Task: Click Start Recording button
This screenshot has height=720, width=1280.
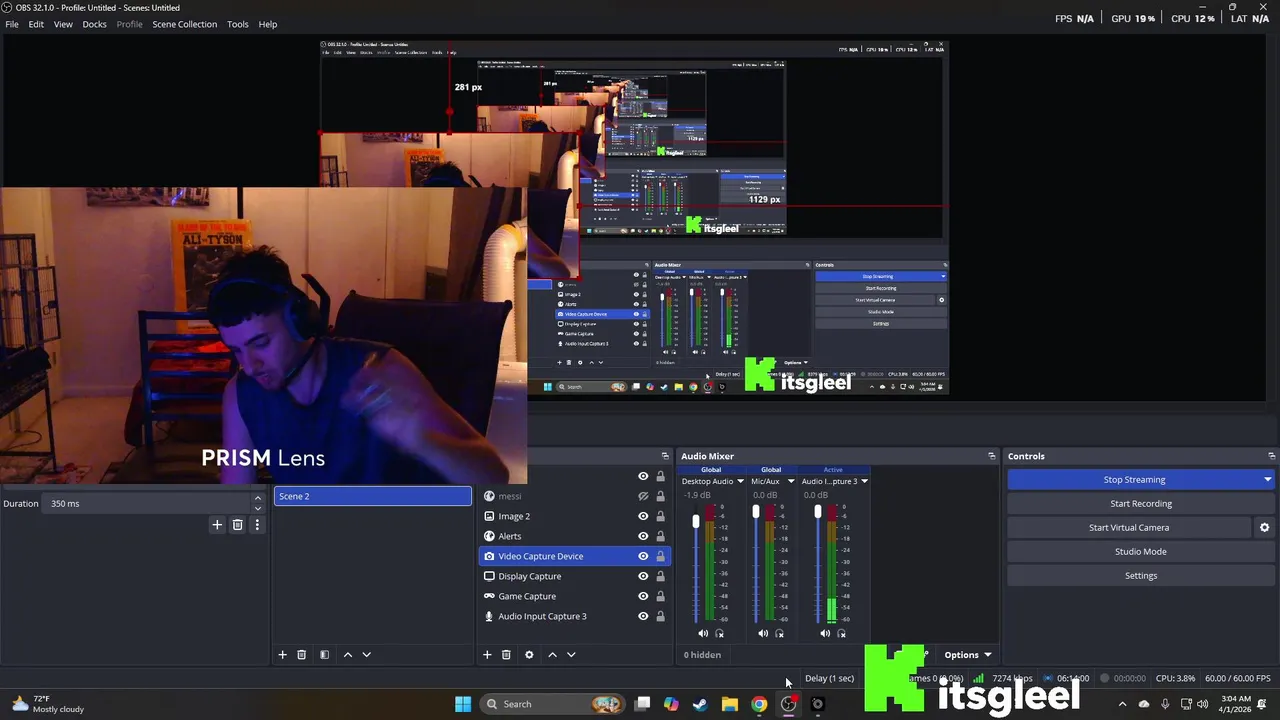Action: (1141, 504)
